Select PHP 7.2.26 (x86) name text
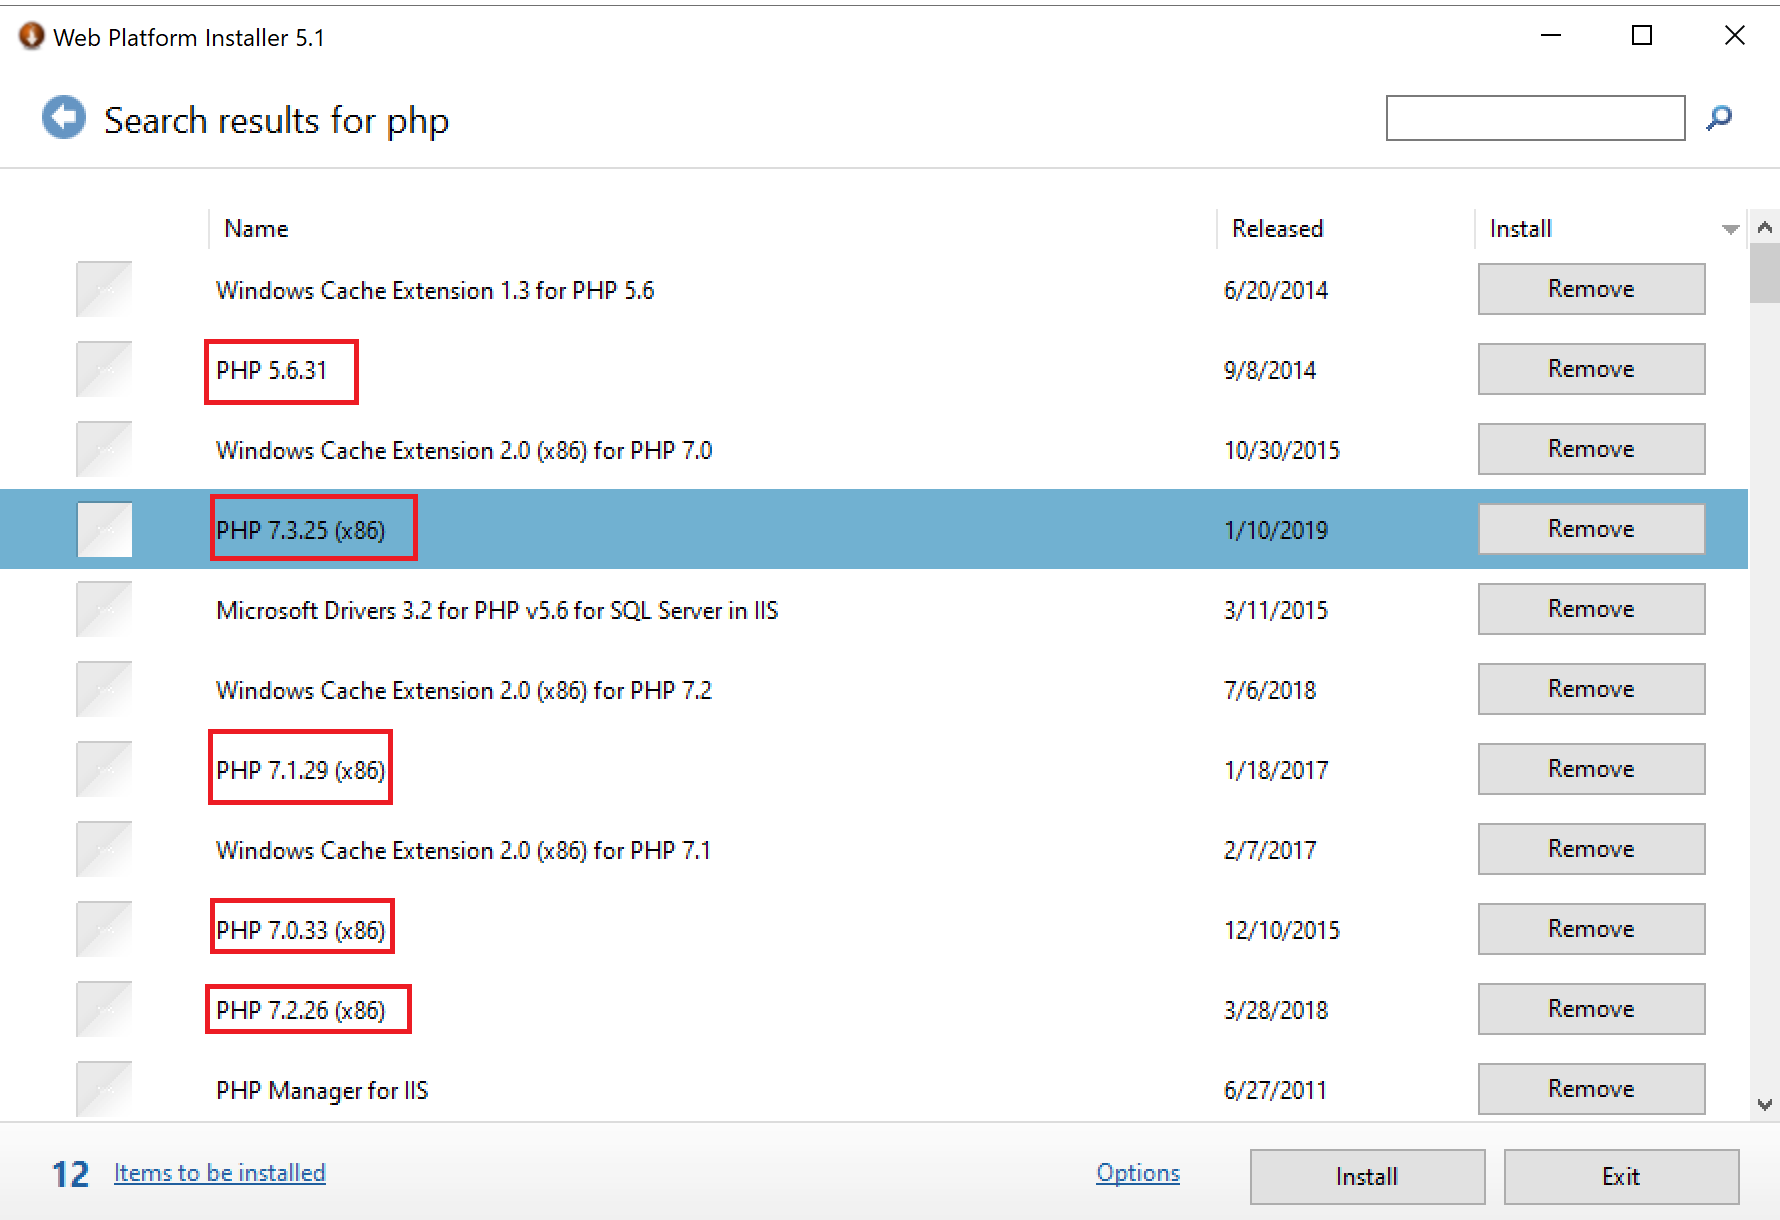This screenshot has height=1220, width=1780. (x=301, y=1010)
